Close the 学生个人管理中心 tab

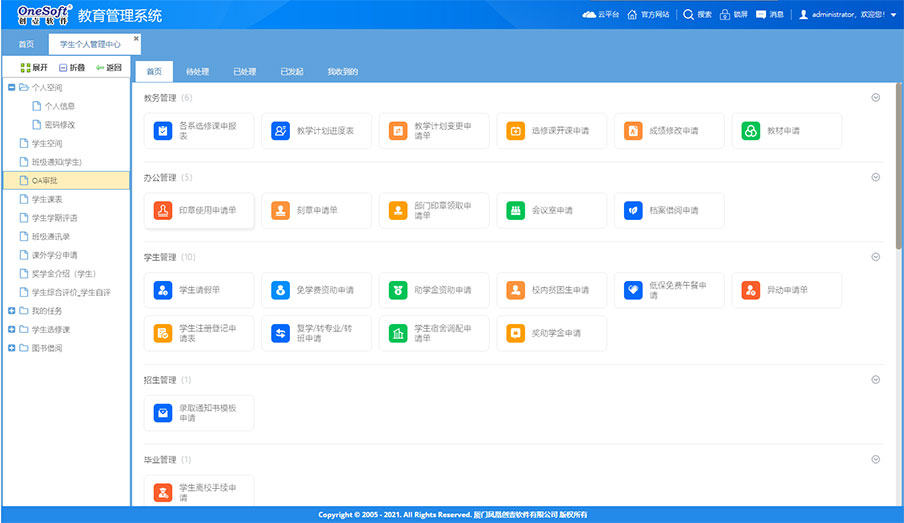137,38
